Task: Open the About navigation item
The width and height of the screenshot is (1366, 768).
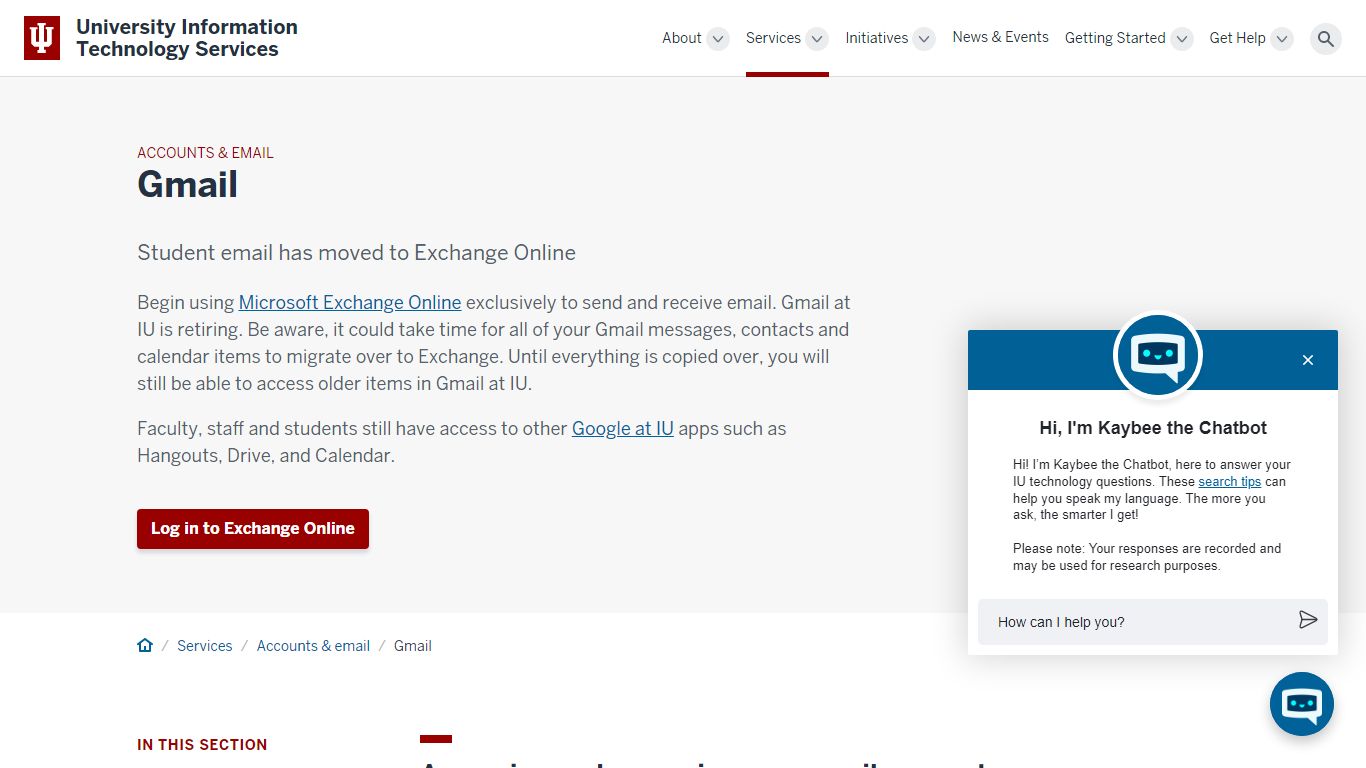Action: point(682,38)
